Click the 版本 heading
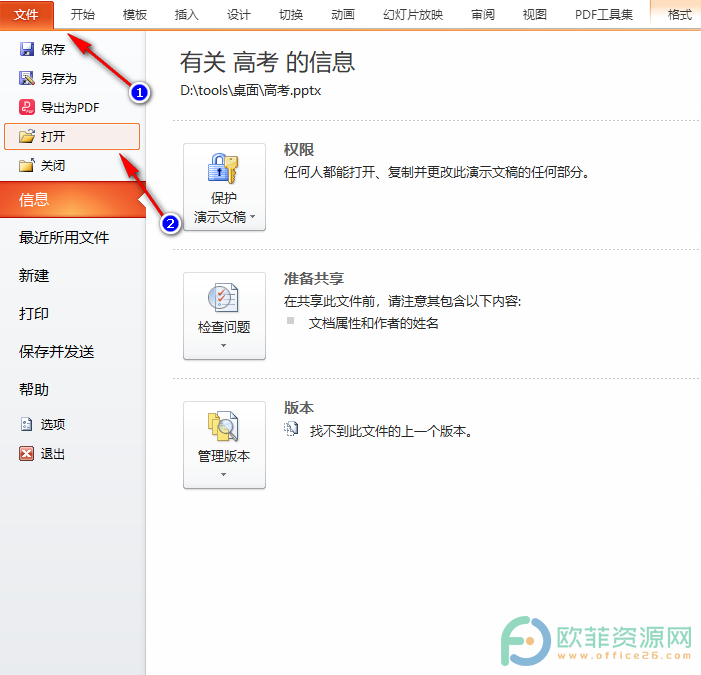701x675 pixels. click(299, 408)
